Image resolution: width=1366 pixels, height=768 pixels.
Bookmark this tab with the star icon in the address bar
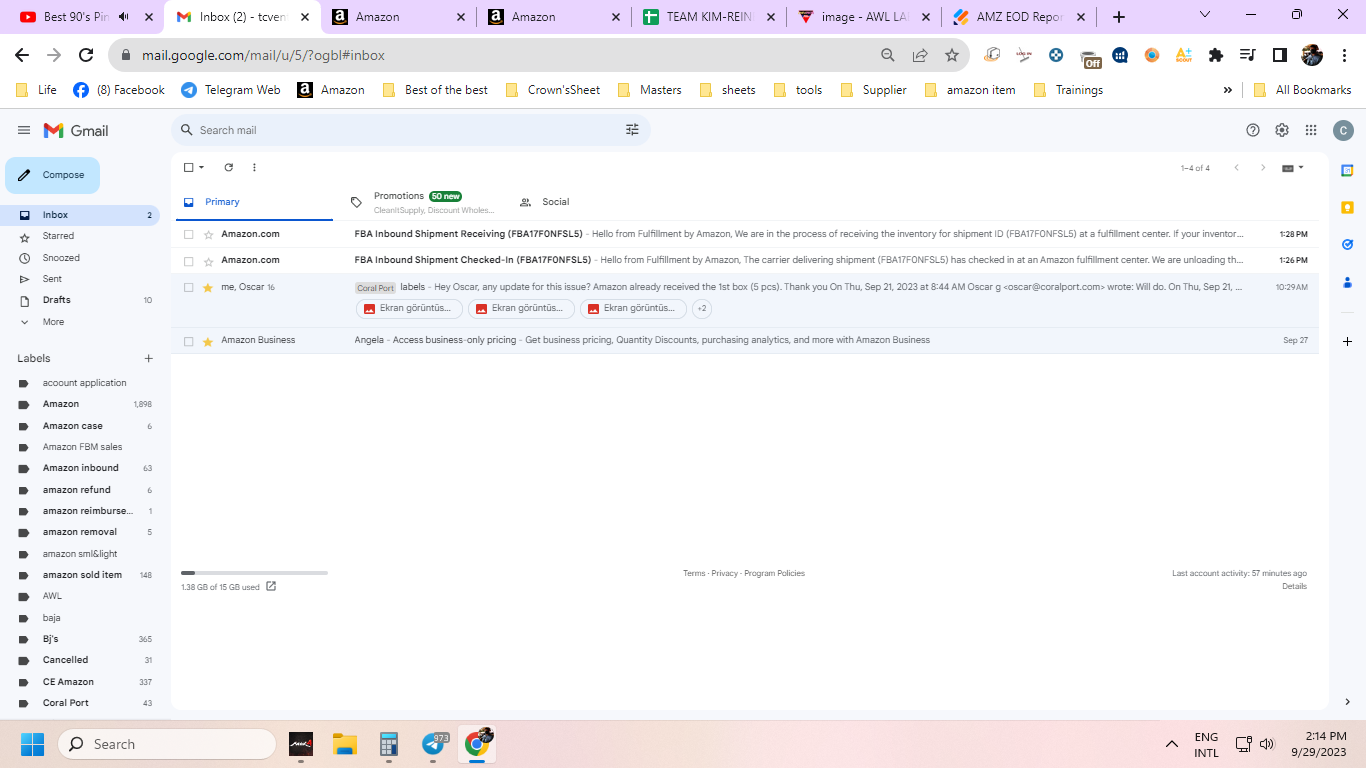pos(952,55)
